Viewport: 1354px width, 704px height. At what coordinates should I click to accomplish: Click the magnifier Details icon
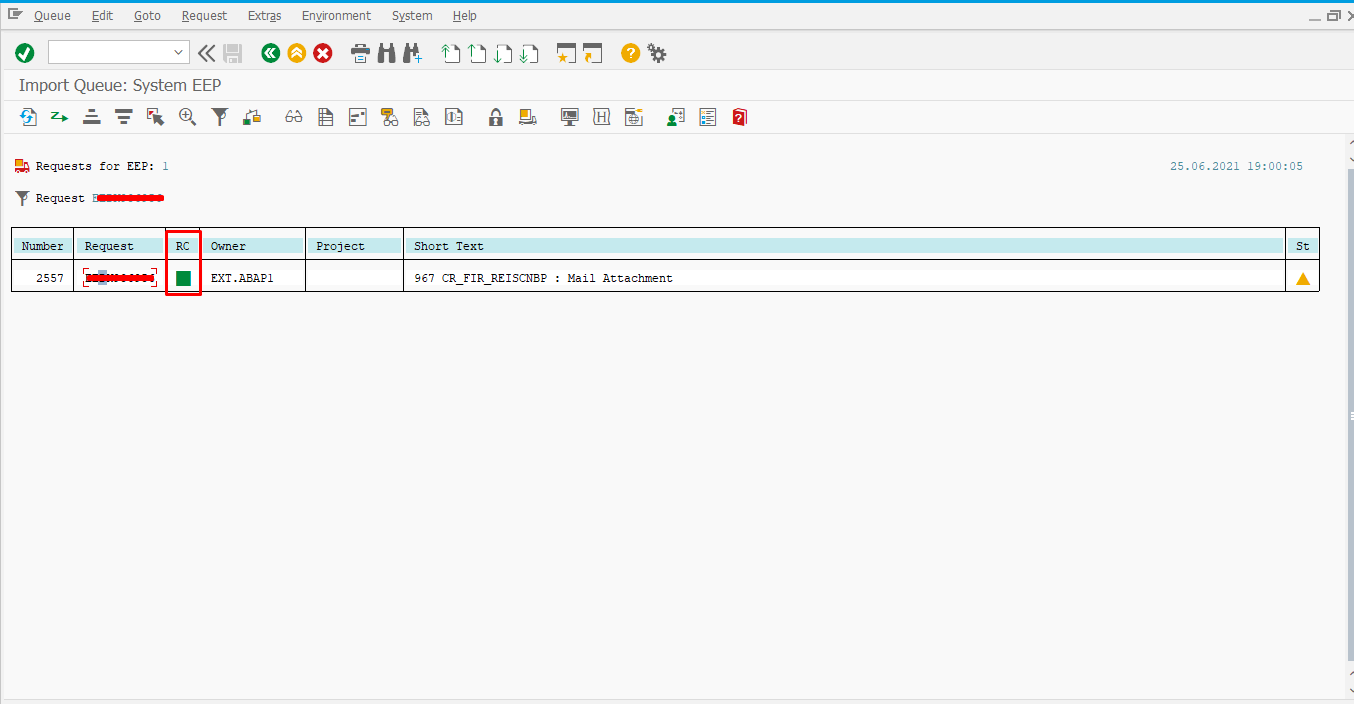[x=187, y=117]
